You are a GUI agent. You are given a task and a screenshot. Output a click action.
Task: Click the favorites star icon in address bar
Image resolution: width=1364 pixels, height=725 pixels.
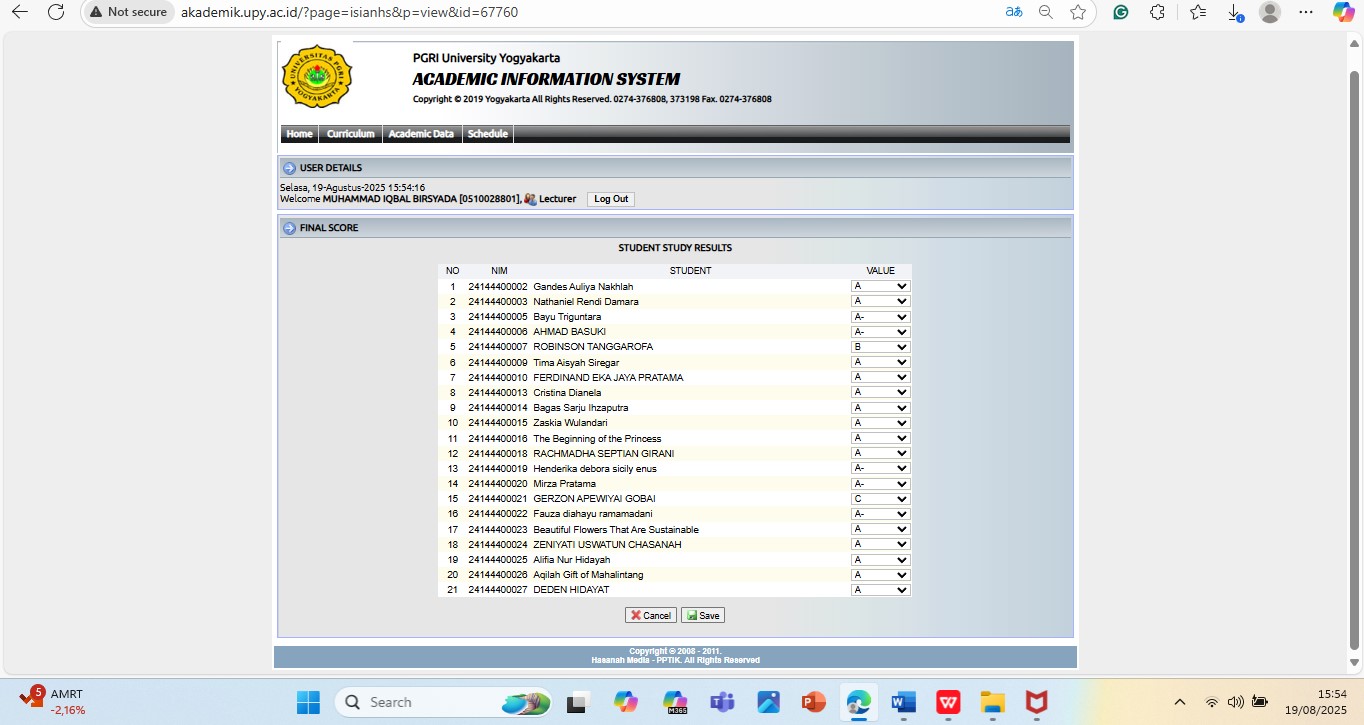[1077, 12]
